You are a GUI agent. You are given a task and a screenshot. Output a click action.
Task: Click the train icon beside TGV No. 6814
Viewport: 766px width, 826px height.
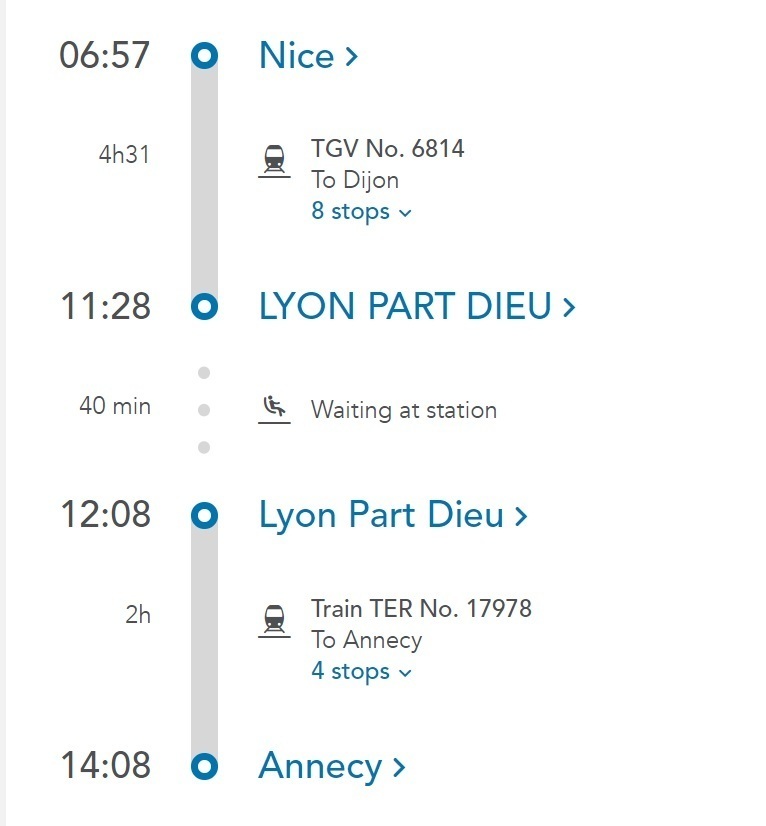274,161
